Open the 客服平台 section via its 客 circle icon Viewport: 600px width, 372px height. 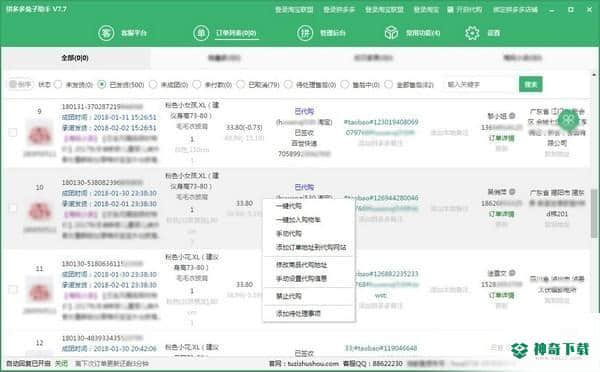point(106,33)
